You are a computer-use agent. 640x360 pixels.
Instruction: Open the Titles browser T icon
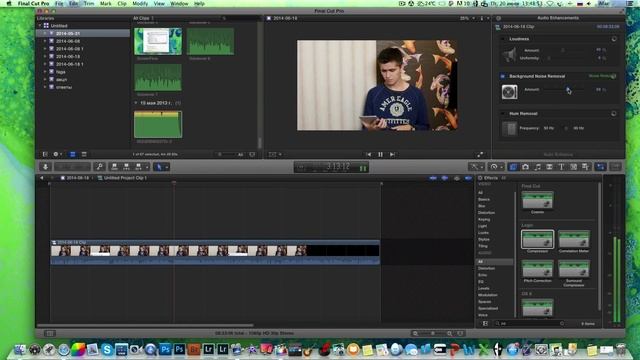point(561,167)
